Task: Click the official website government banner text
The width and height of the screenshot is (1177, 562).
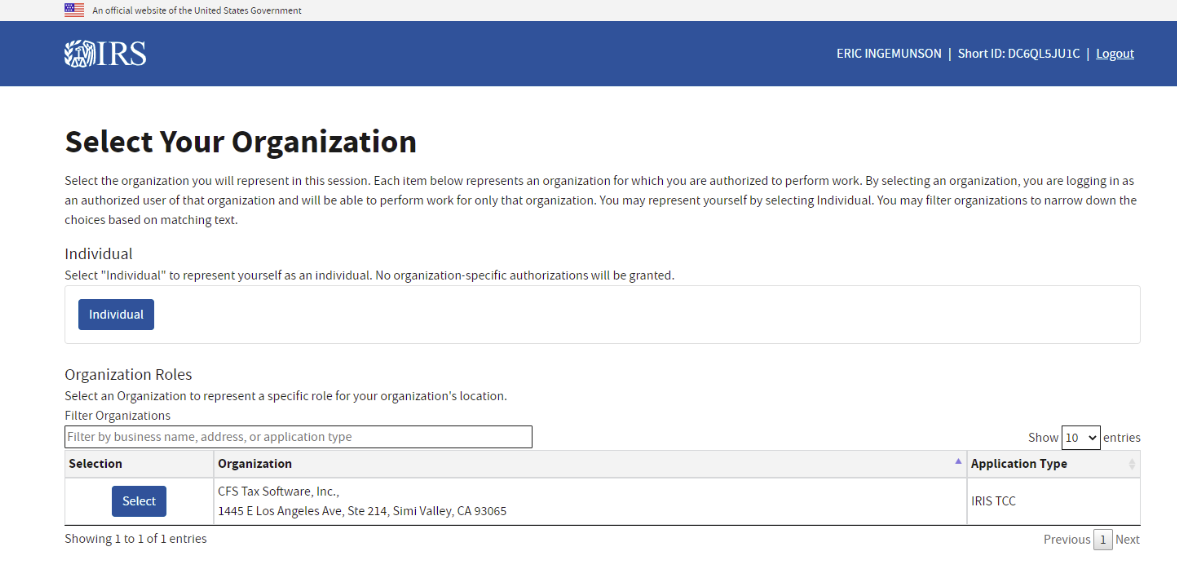Action: coord(197,11)
